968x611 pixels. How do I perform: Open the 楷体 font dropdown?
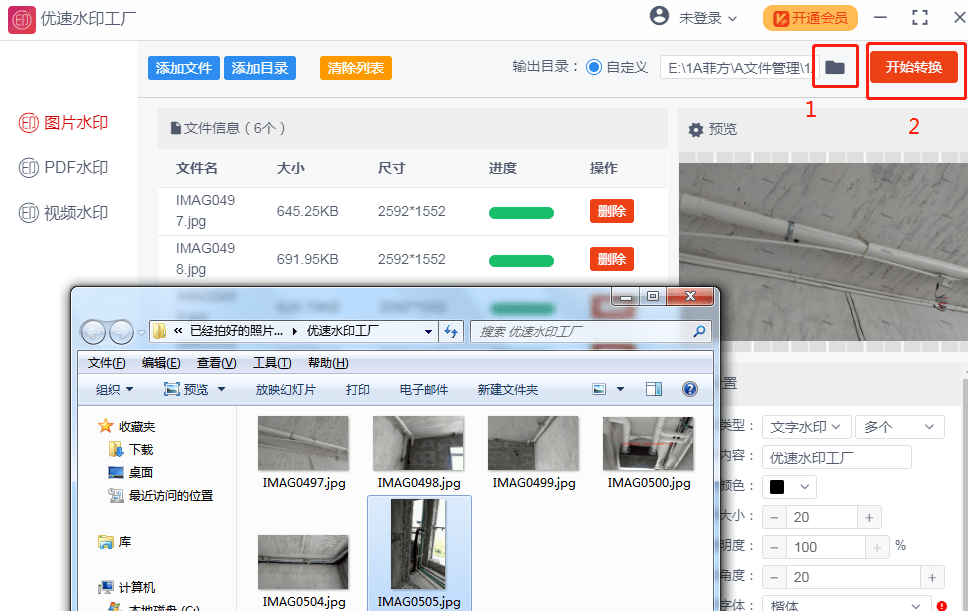(x=846, y=605)
